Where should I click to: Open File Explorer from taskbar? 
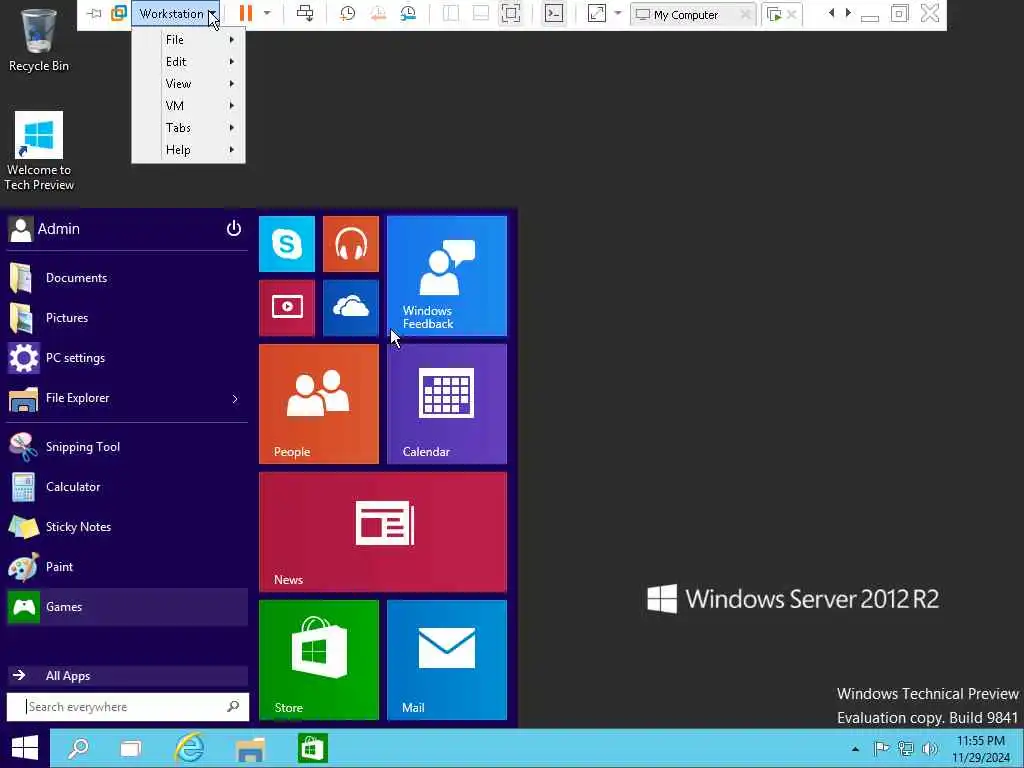click(250, 748)
